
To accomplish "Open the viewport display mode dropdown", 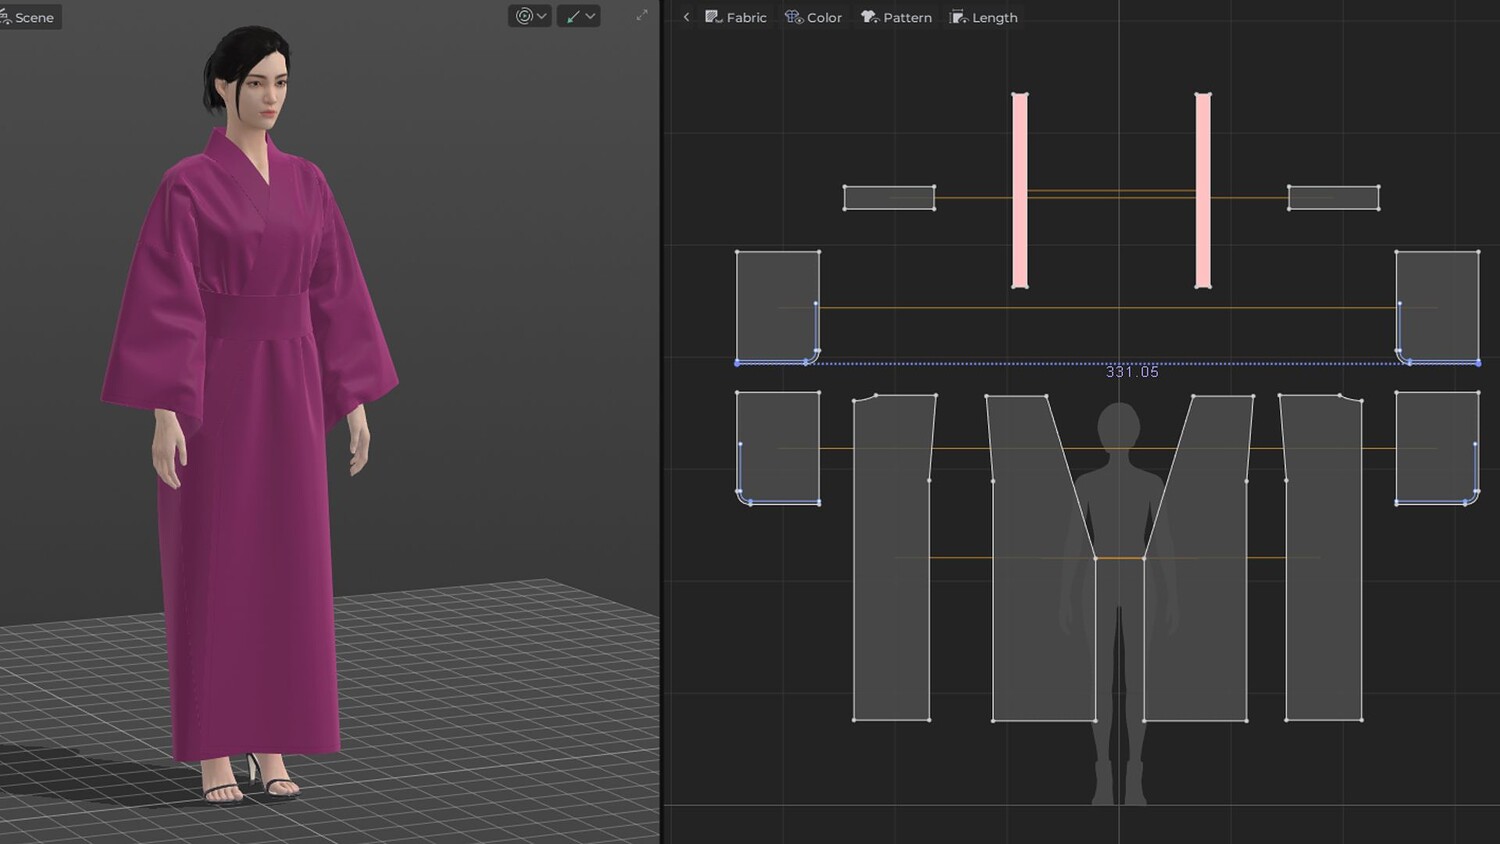I will (x=529, y=16).
